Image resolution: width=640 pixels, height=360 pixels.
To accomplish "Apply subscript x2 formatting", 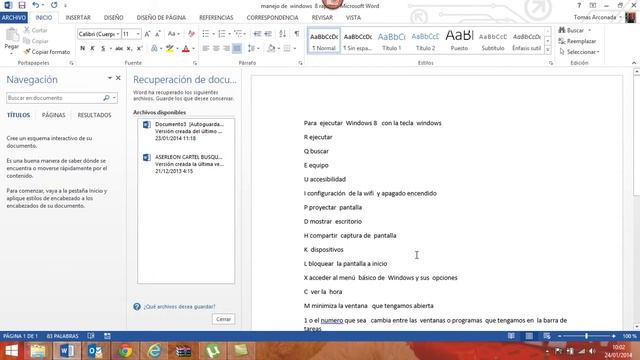I will [x=129, y=48].
